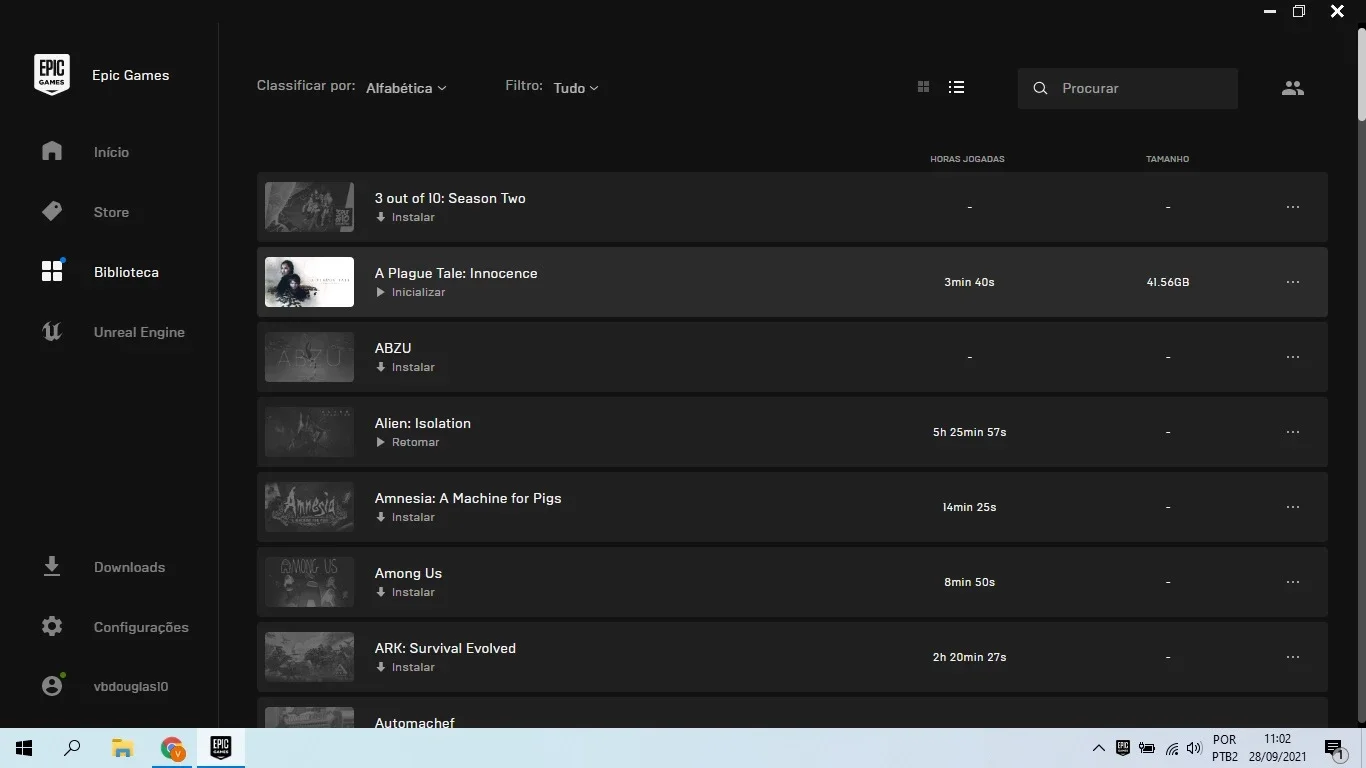Click the Alien: Isolation thumbnail
Image resolution: width=1366 pixels, height=768 pixels.
pos(309,432)
